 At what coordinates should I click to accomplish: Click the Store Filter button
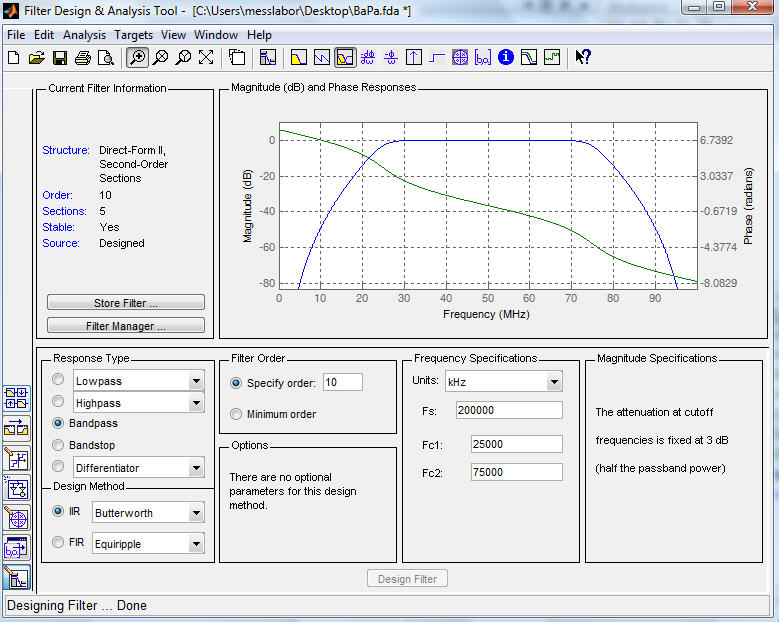point(126,303)
